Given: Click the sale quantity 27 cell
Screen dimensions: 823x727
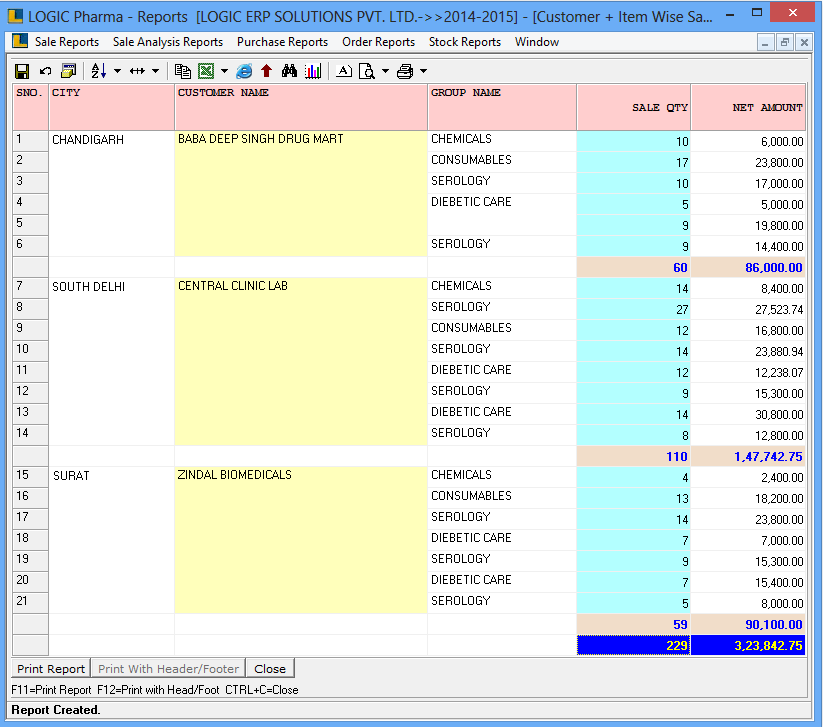Looking at the screenshot, I should 634,309.
